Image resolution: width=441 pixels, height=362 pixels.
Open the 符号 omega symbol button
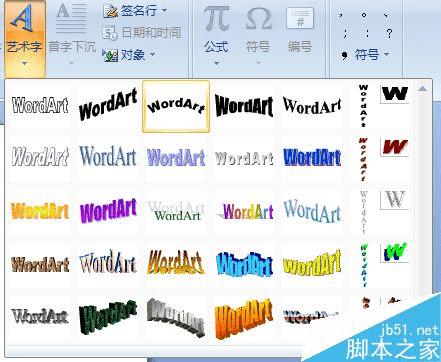pos(258,19)
